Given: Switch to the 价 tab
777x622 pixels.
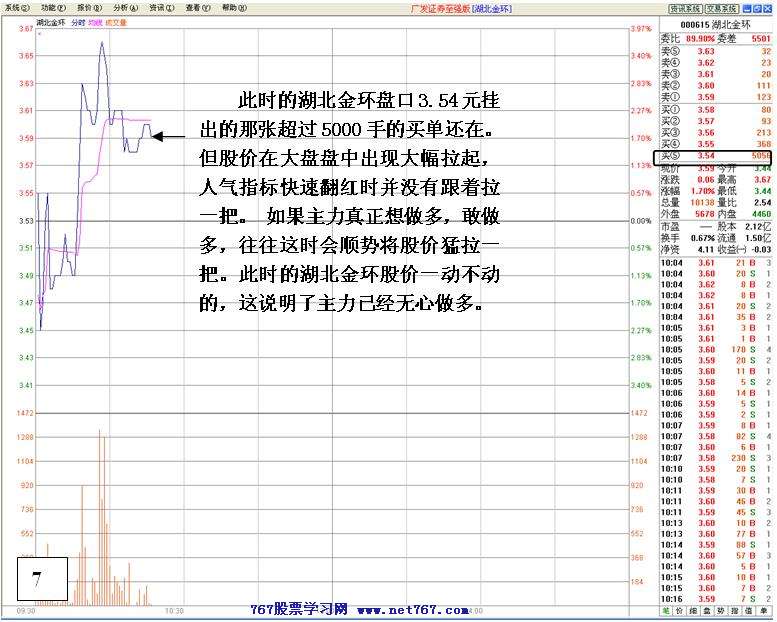Looking at the screenshot, I should 682,609.
